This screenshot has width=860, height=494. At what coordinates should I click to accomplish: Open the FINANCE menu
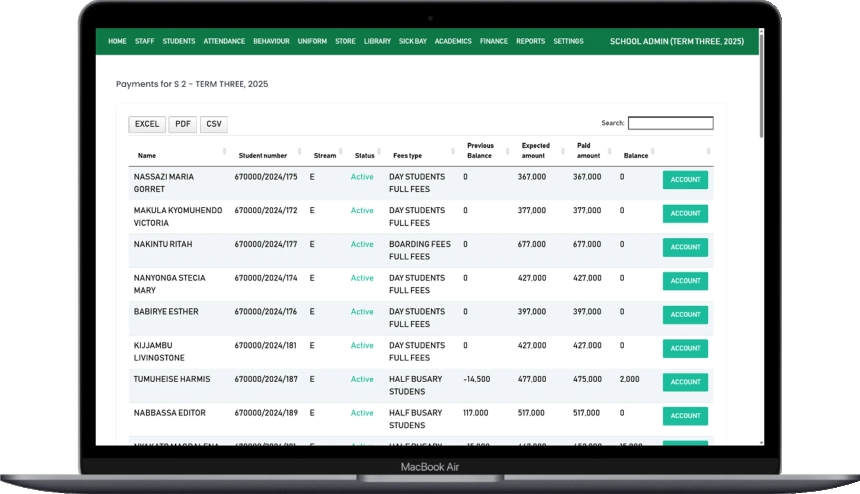pos(494,41)
